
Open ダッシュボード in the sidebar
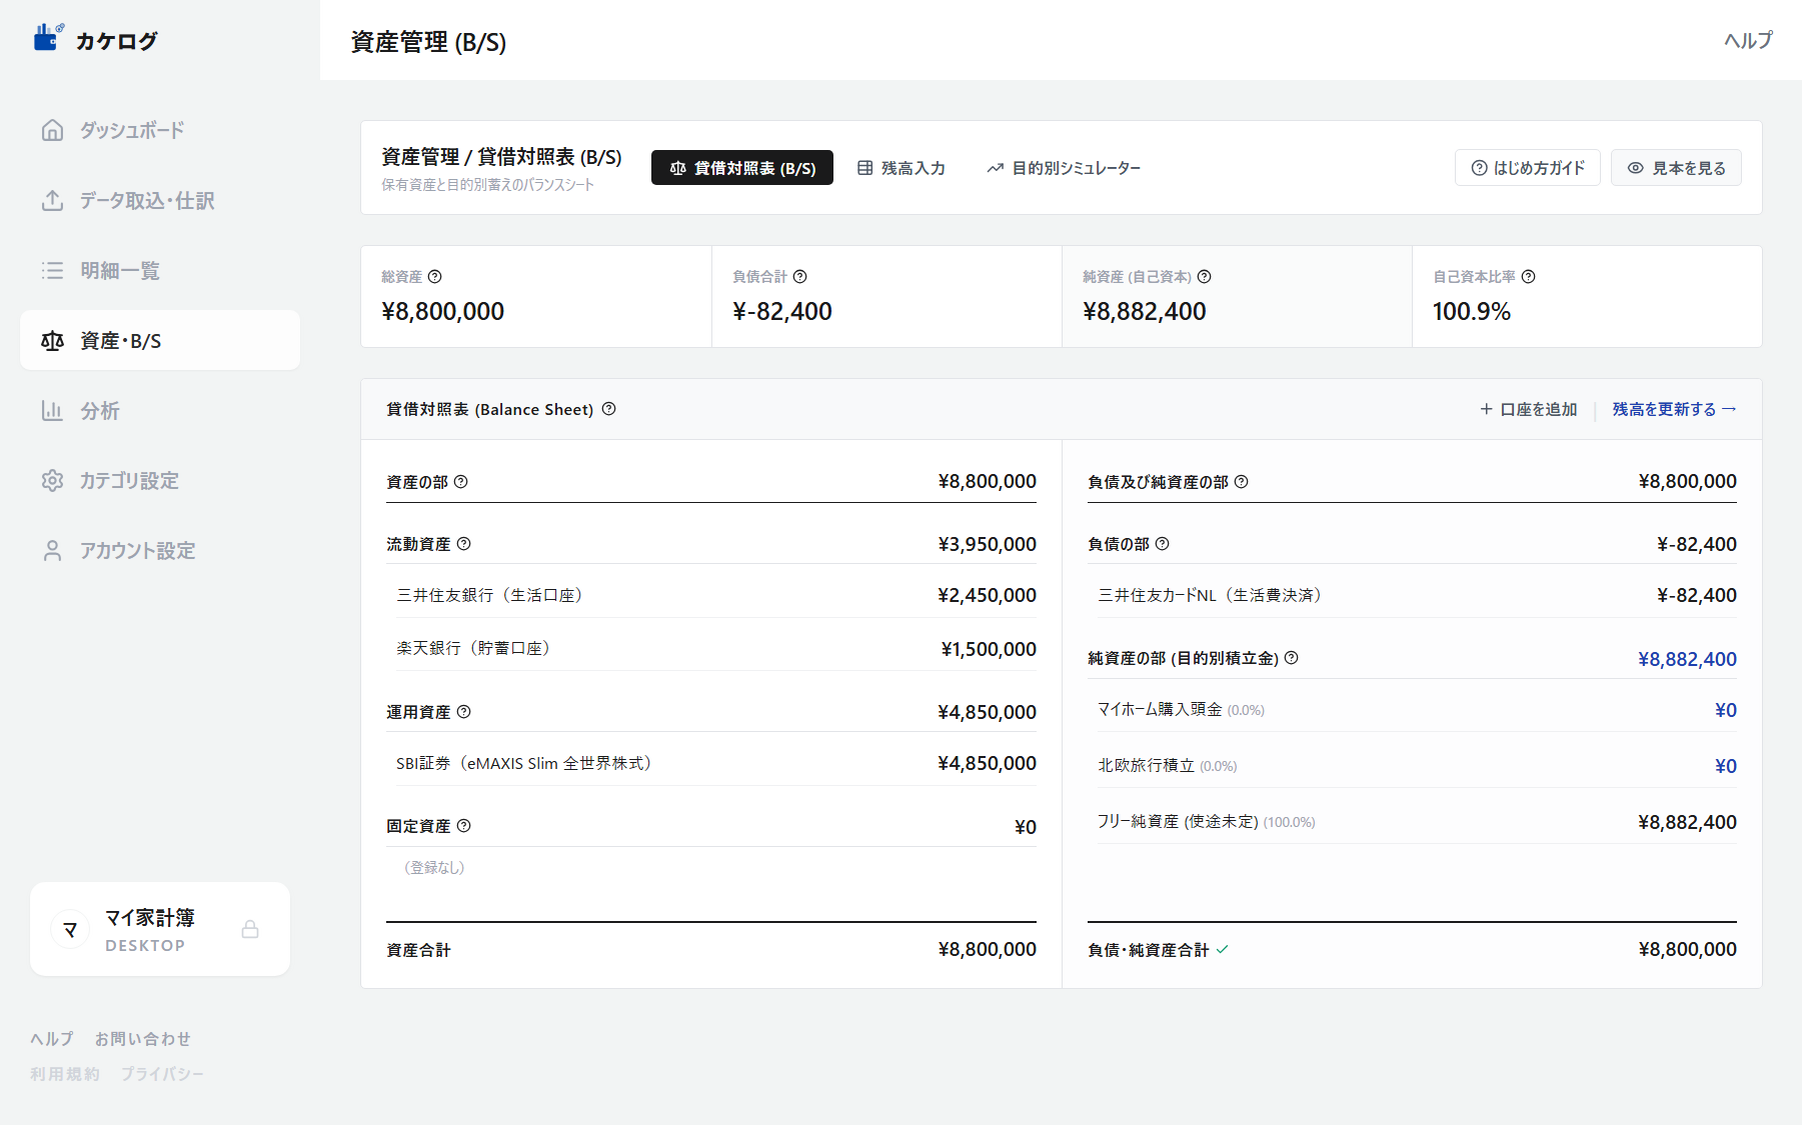pos(160,130)
